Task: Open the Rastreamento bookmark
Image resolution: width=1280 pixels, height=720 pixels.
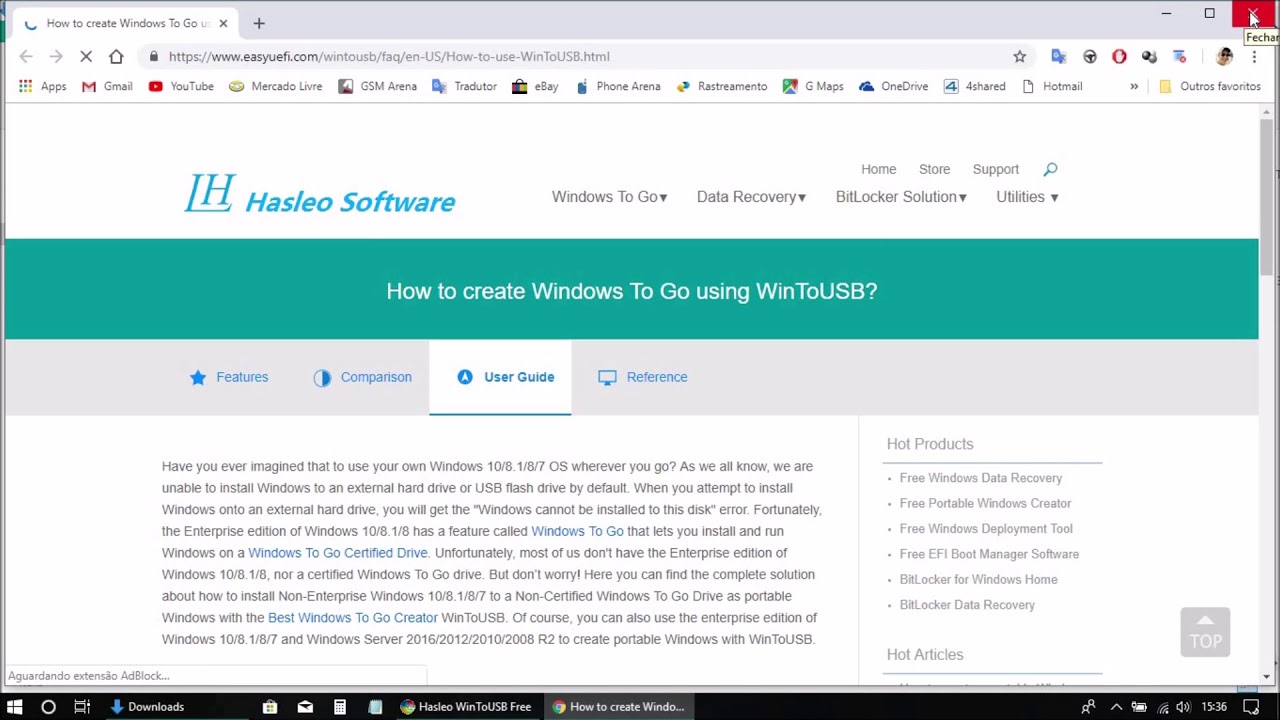Action: click(x=721, y=87)
